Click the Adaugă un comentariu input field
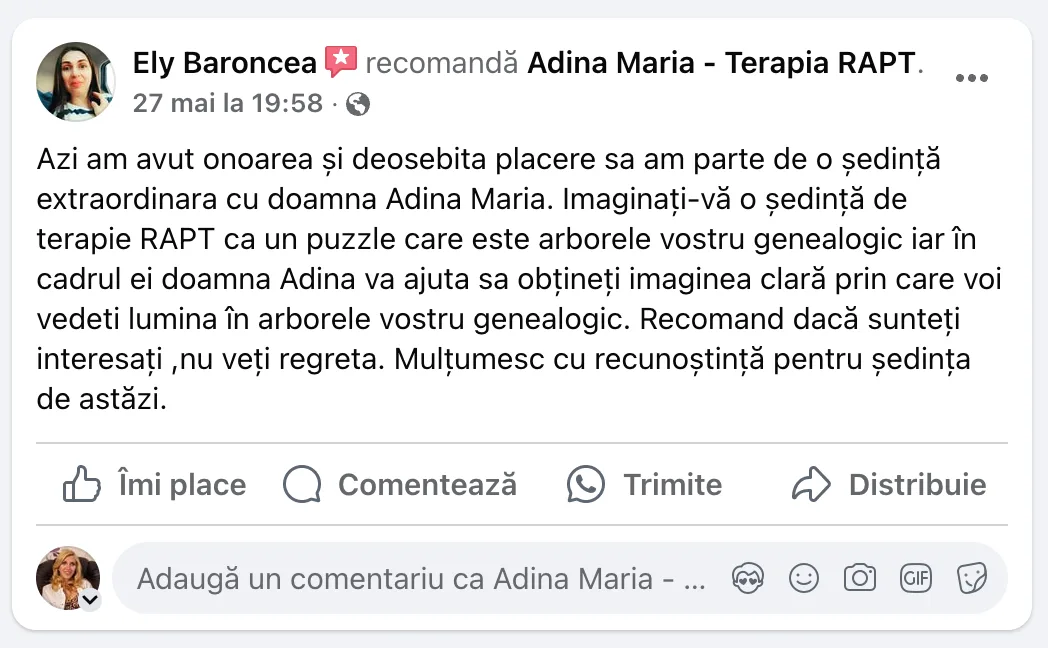The image size is (1048, 648). 420,578
